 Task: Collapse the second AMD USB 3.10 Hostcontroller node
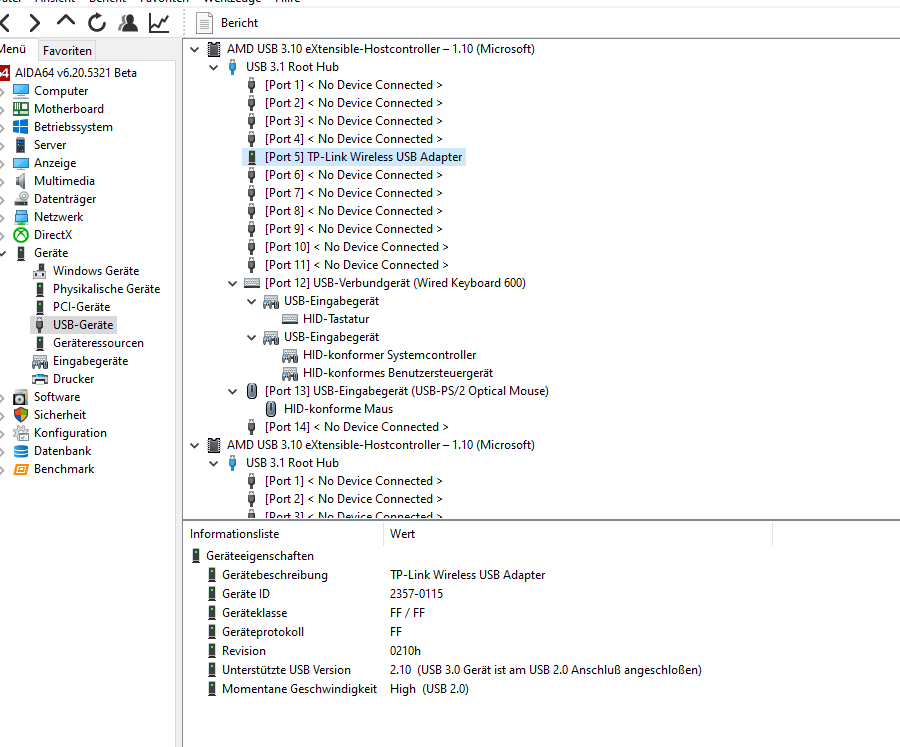195,446
